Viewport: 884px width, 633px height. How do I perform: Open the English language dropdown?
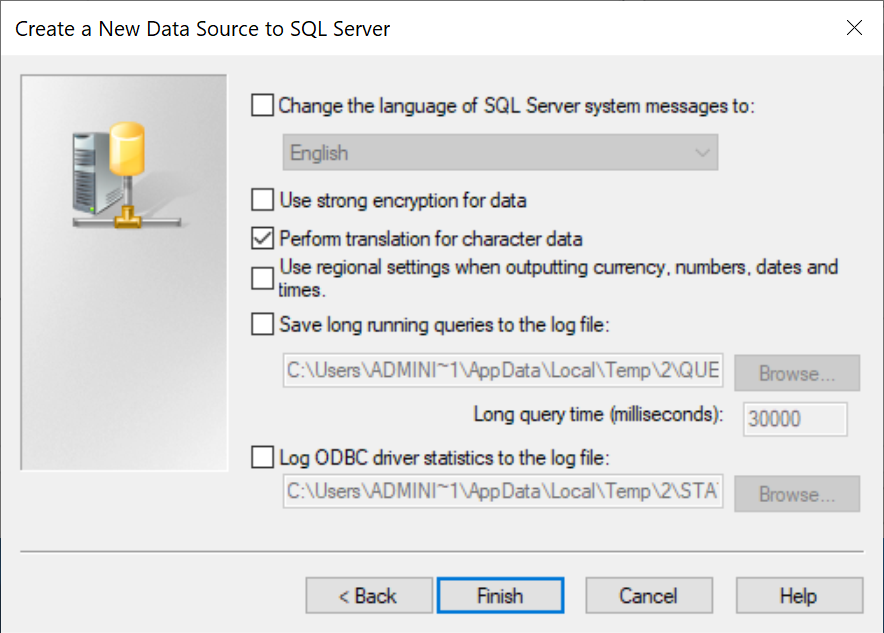500,153
